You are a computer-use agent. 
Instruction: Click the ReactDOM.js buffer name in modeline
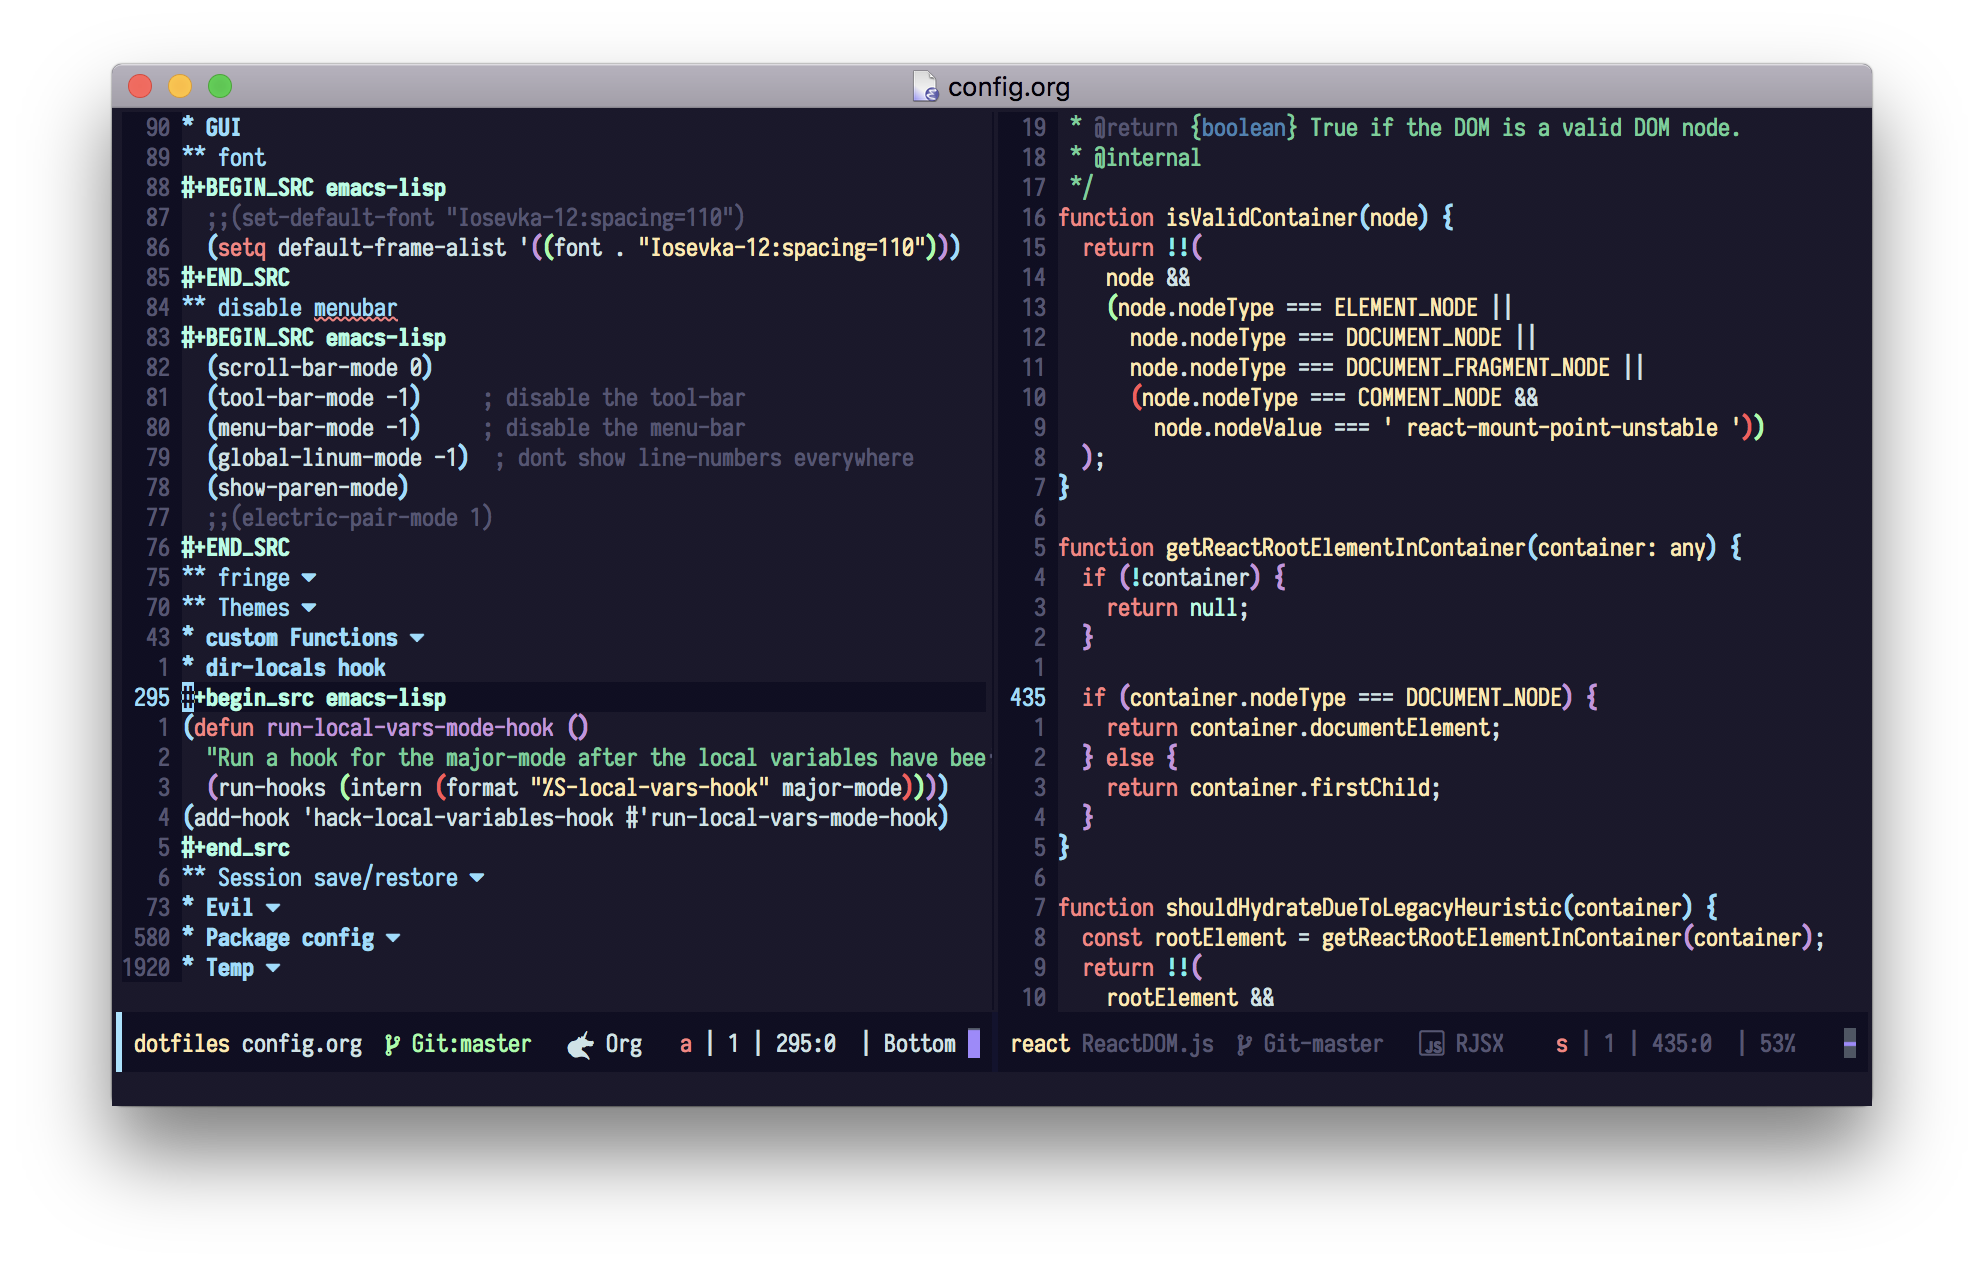pos(1147,1044)
